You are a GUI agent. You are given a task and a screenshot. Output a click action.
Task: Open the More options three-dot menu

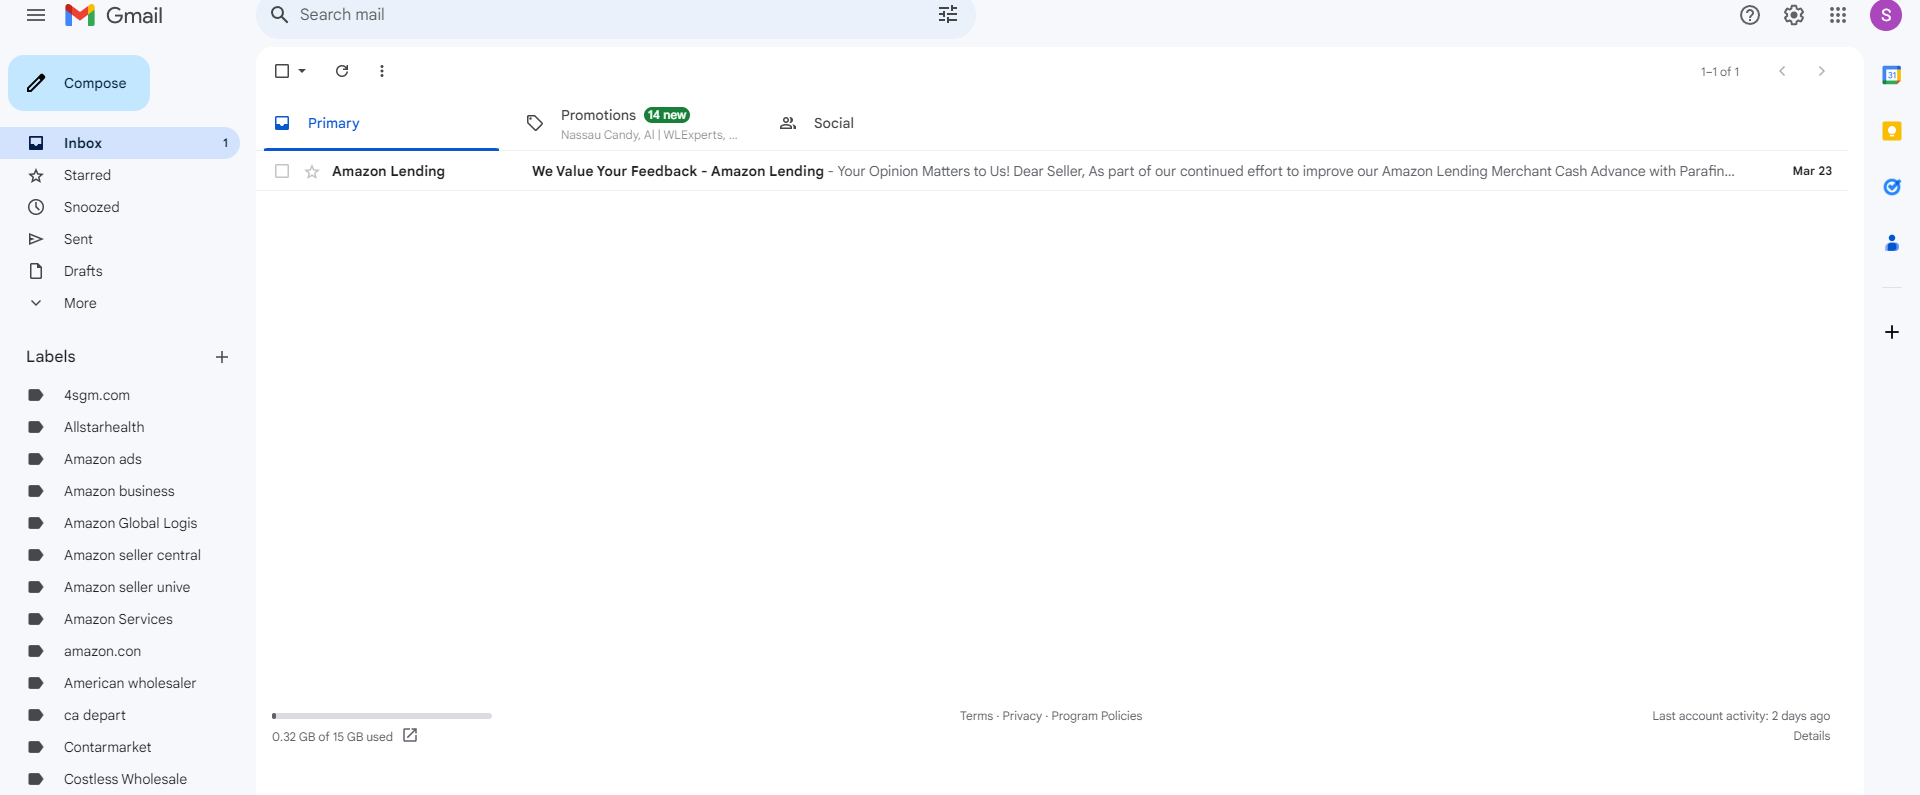coord(382,71)
